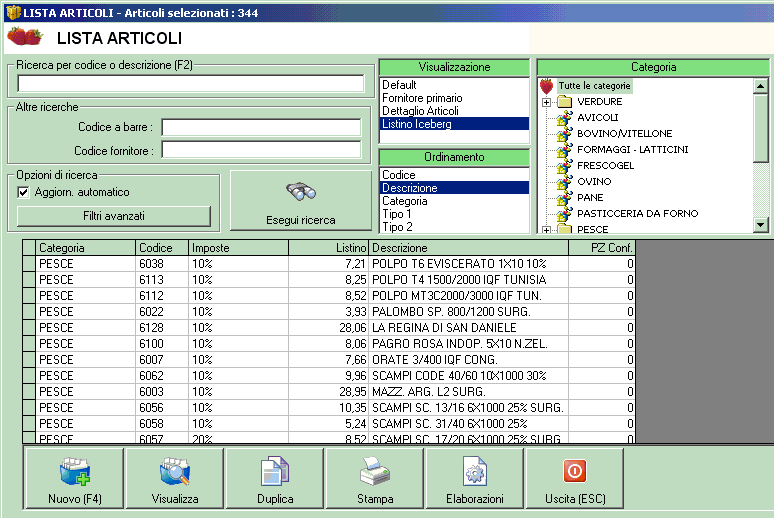
Task: Select the strawberry Tutte le categorie icon
Action: point(546,86)
